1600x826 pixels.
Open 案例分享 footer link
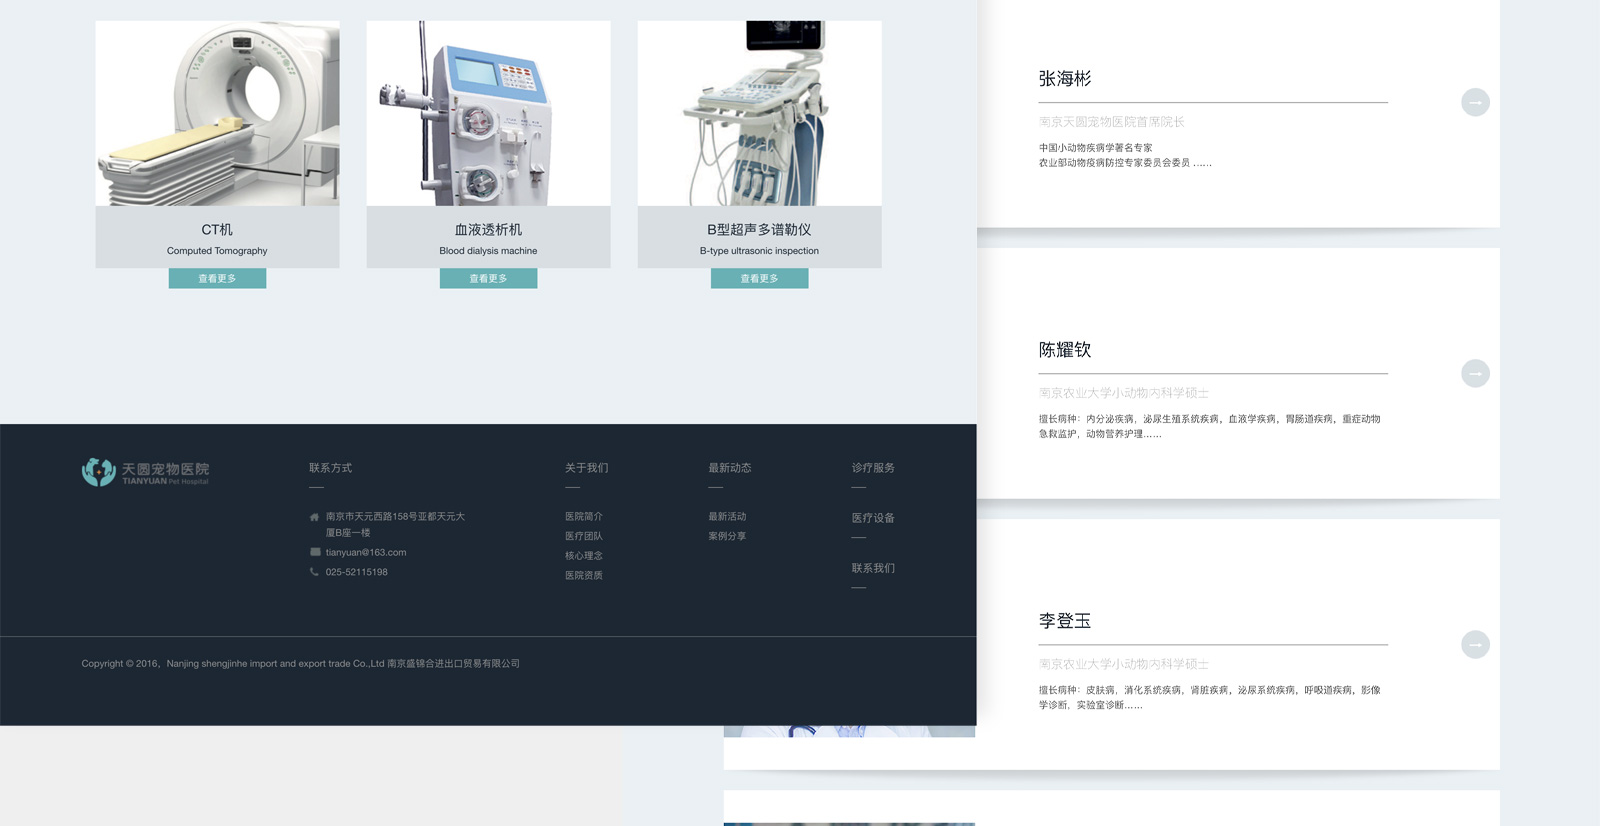click(727, 536)
